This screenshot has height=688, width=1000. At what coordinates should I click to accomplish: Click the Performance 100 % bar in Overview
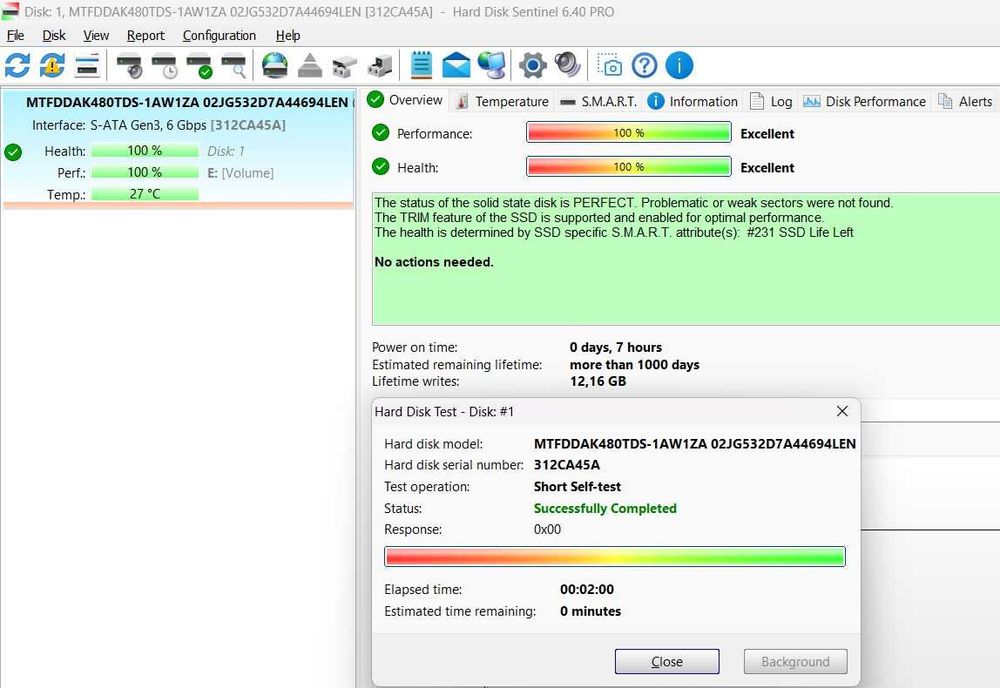click(629, 133)
